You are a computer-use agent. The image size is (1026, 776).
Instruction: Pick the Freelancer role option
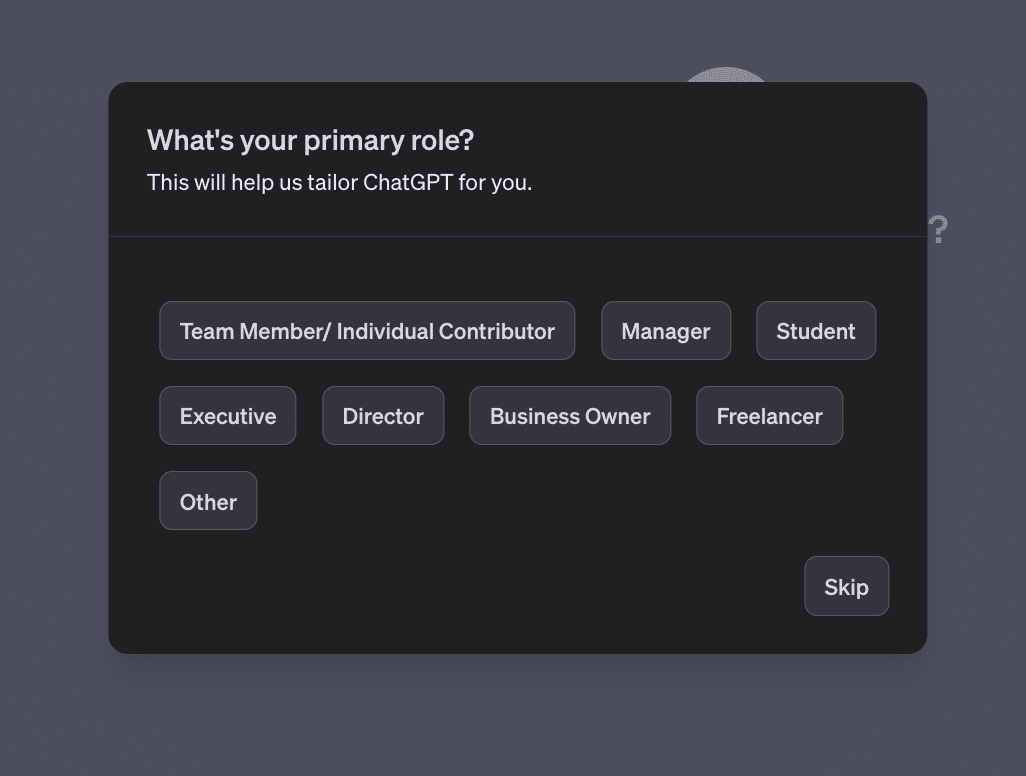[770, 416]
